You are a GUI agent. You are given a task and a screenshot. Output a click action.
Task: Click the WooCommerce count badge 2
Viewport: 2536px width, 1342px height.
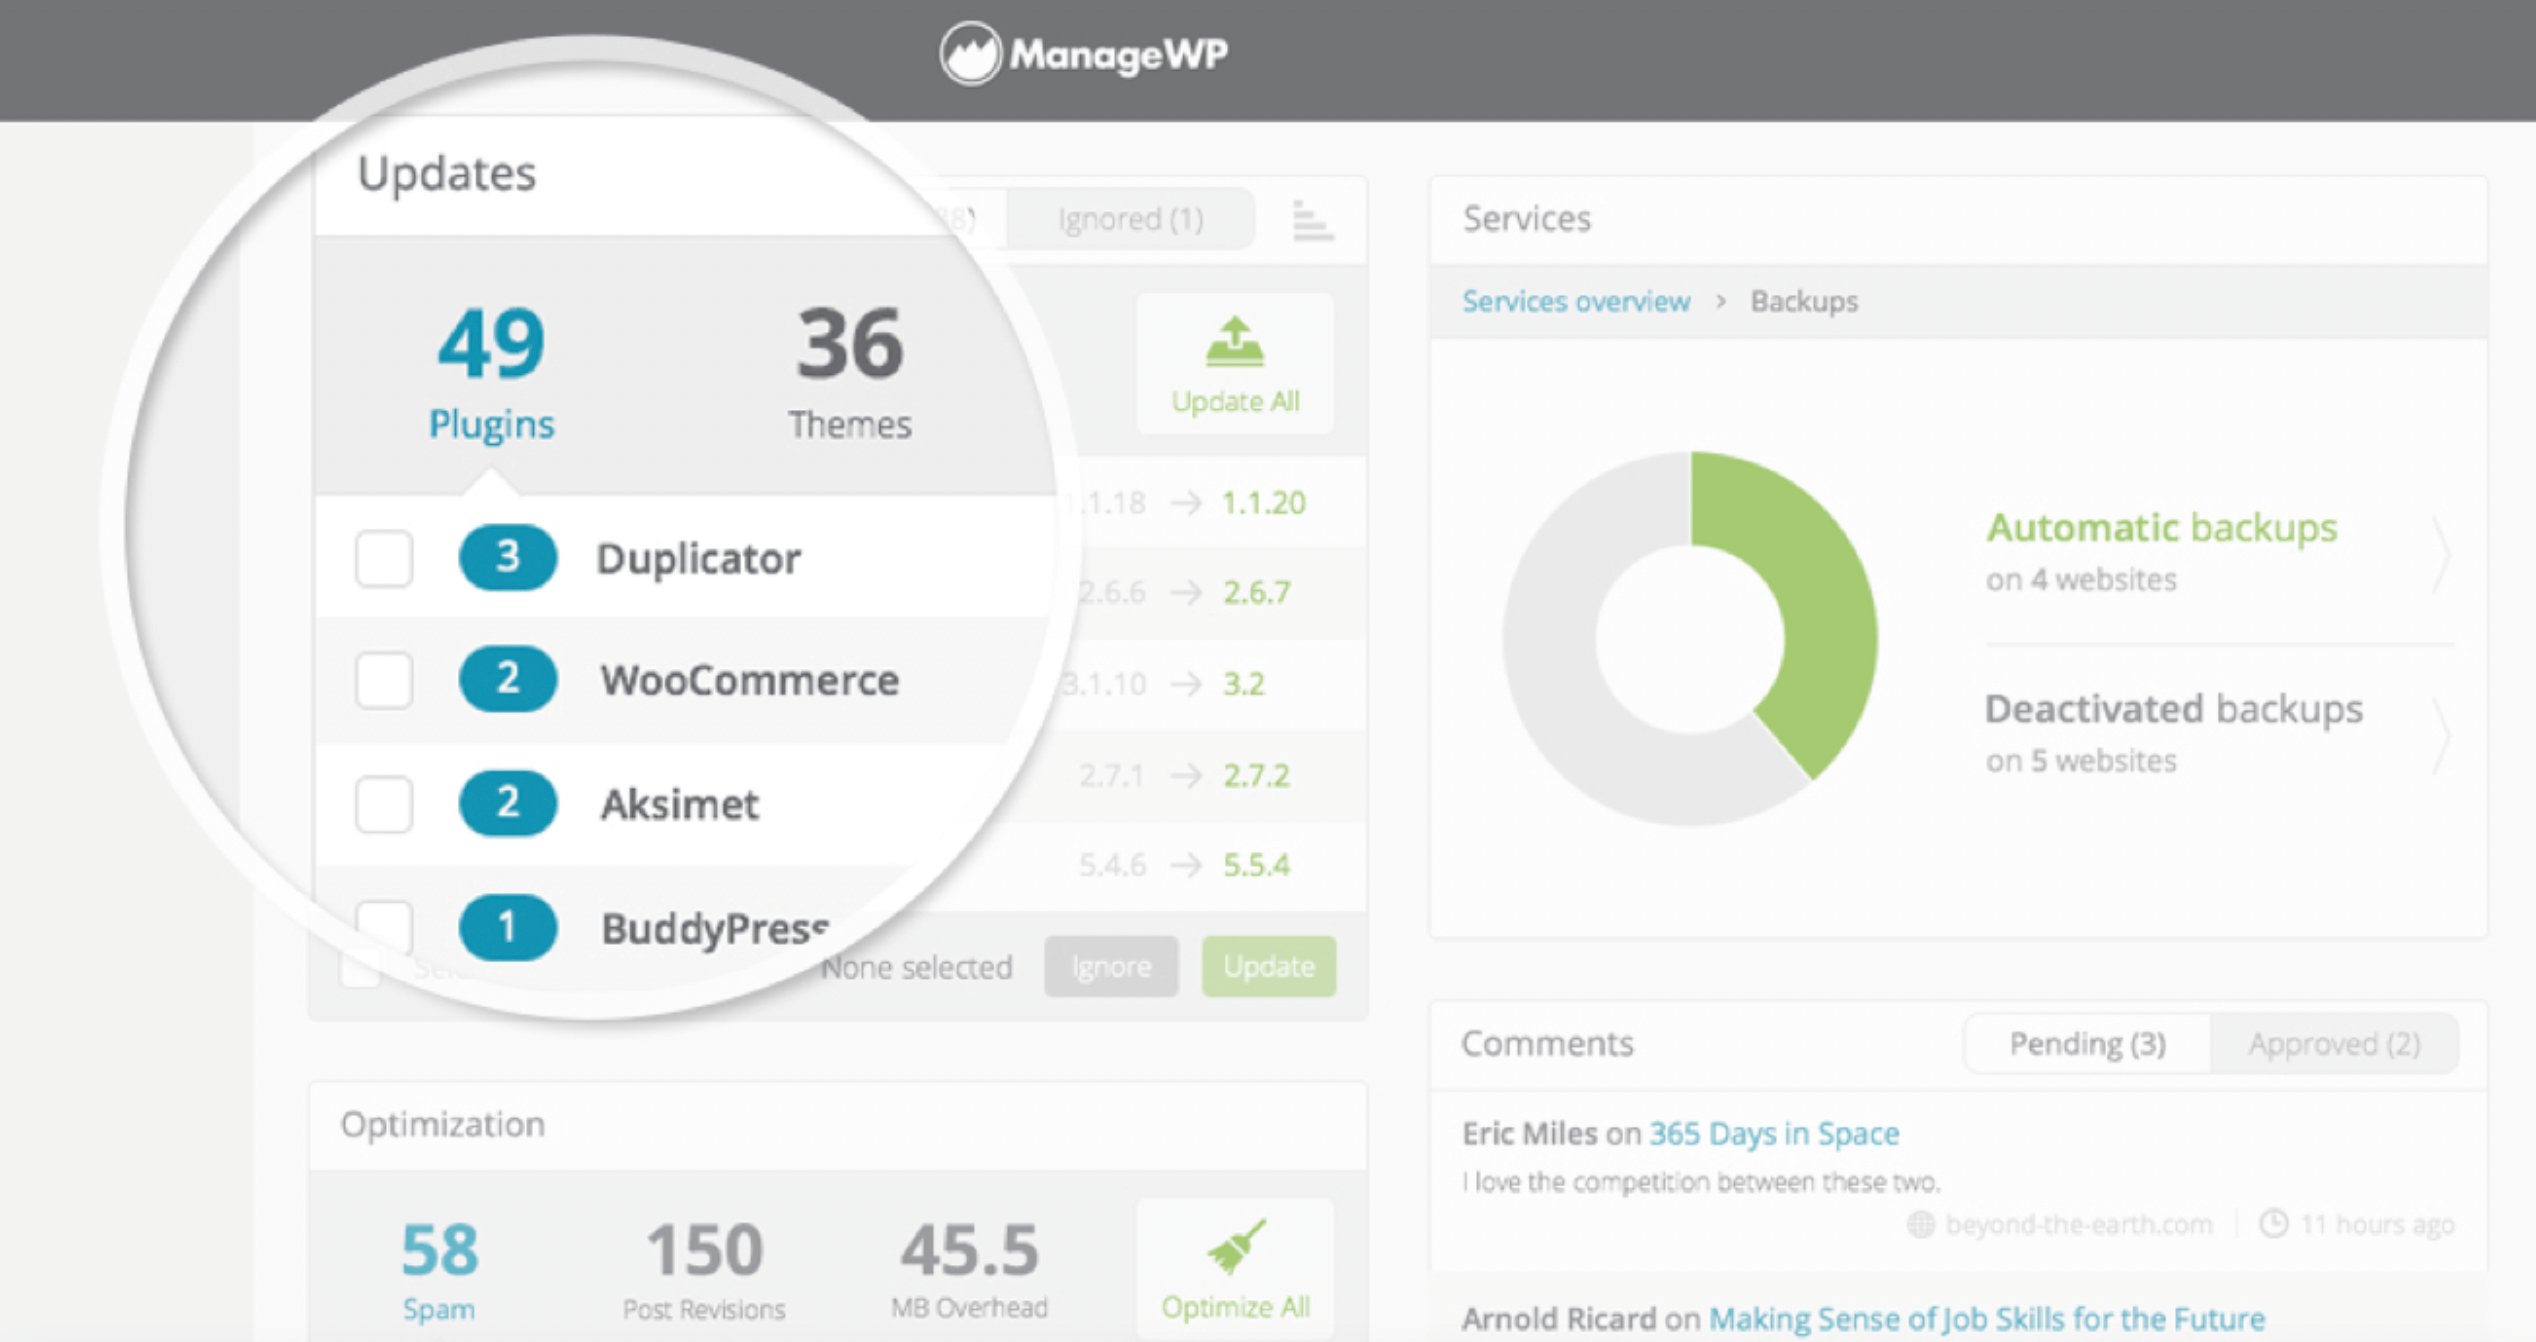[x=508, y=679]
